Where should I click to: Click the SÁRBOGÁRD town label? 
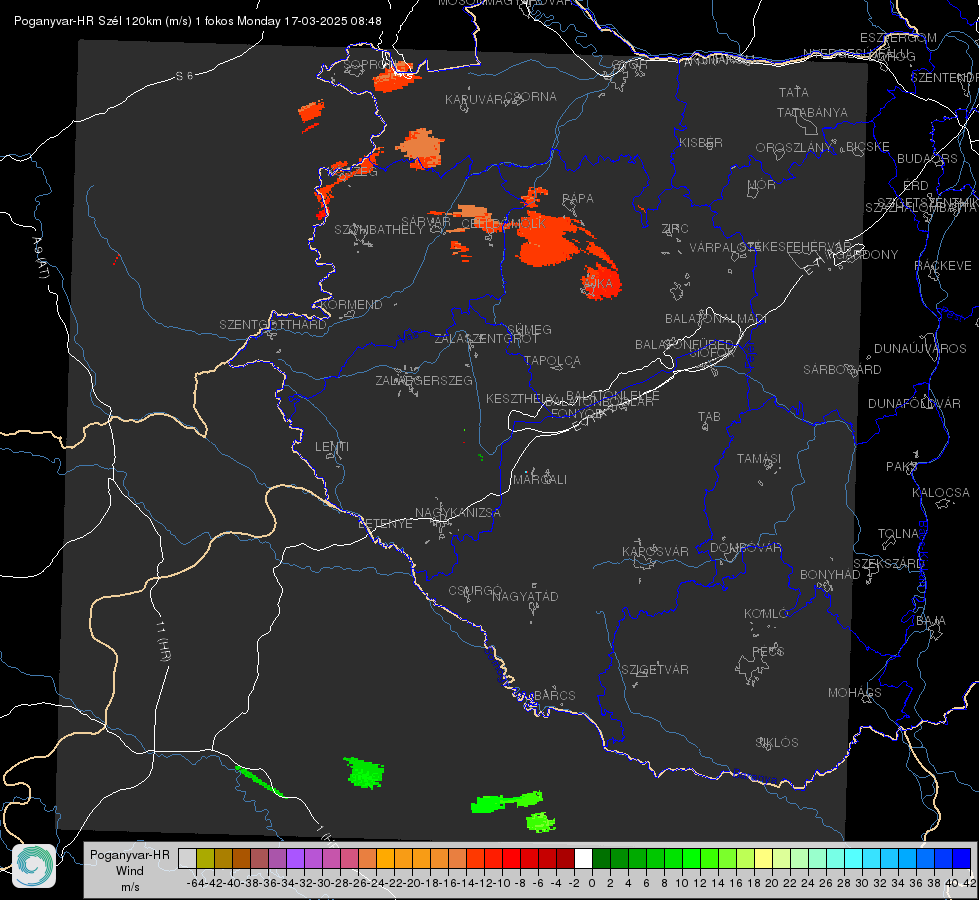tap(842, 370)
